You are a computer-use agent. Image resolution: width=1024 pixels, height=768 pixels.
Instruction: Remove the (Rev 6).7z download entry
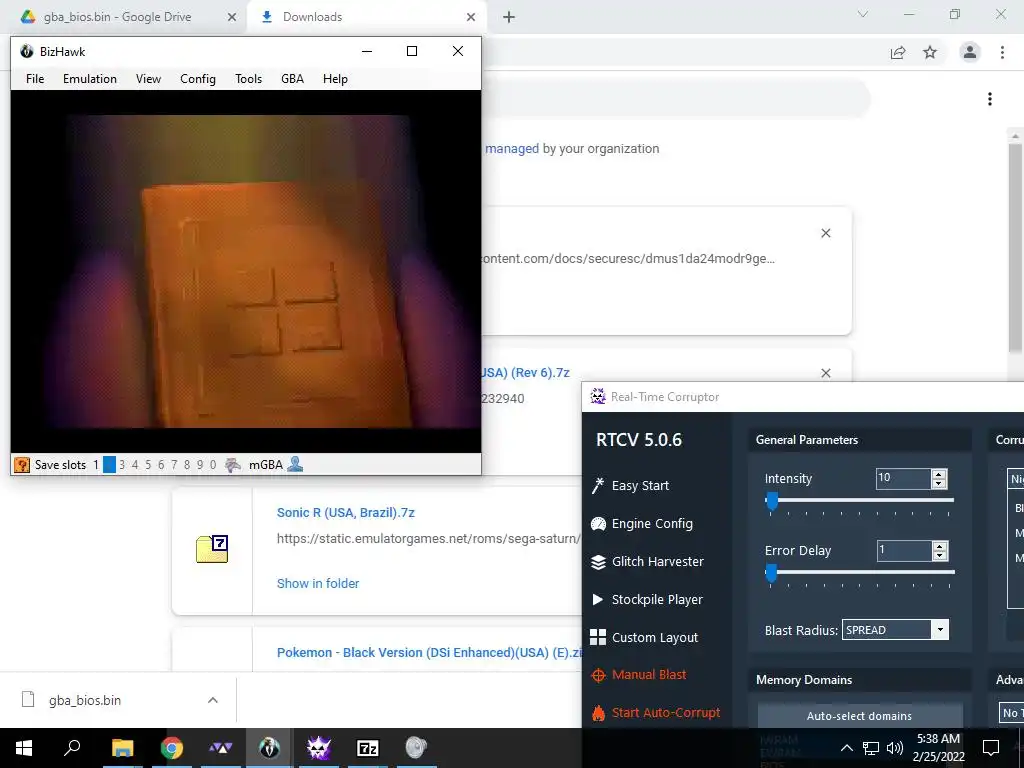pyautogui.click(x=825, y=373)
